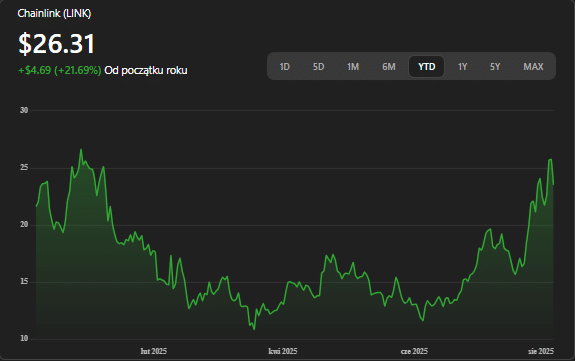Click the 15 y-axis label
The image size is (575, 361).
pos(24,281)
